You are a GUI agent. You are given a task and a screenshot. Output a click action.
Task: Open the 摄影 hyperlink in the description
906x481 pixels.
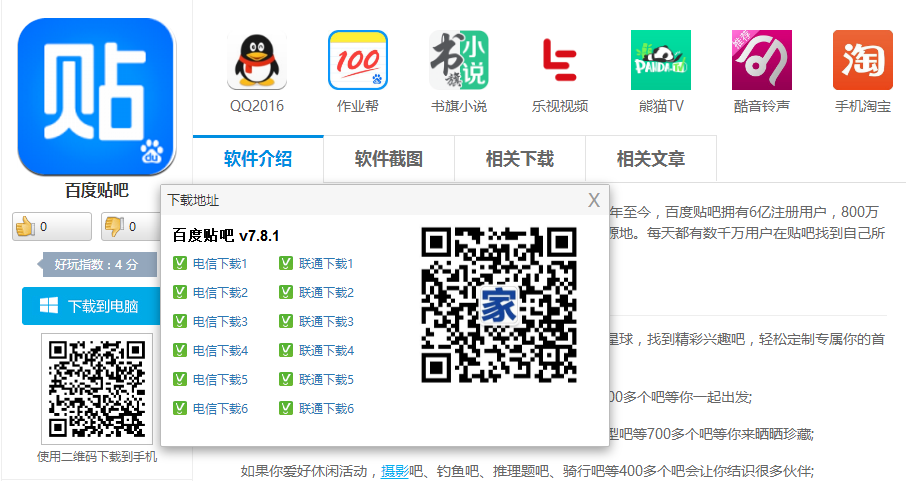[x=395, y=471]
